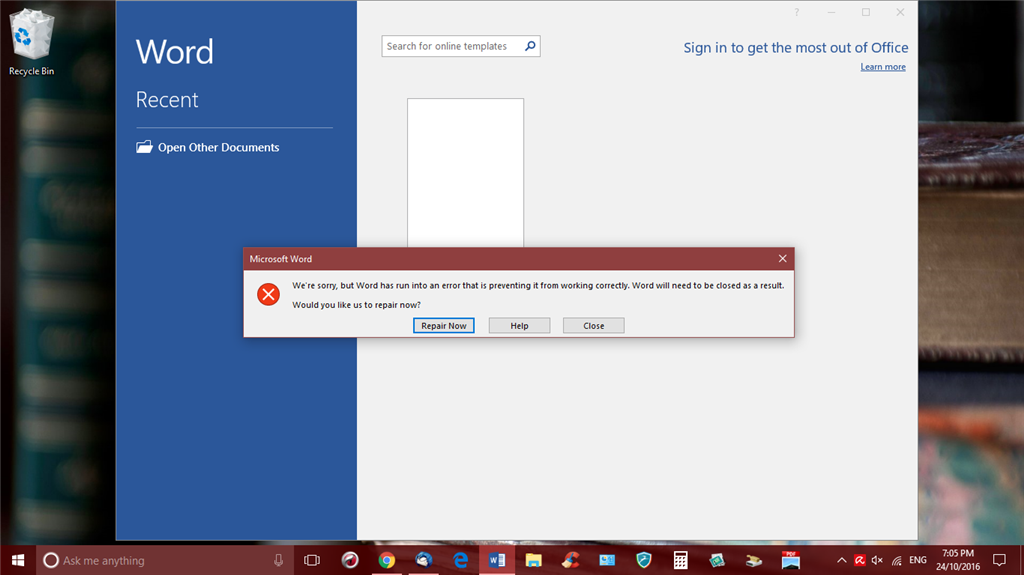This screenshot has height=575, width=1024.
Task: Click the magnifier search icon for templates
Action: 530,46
